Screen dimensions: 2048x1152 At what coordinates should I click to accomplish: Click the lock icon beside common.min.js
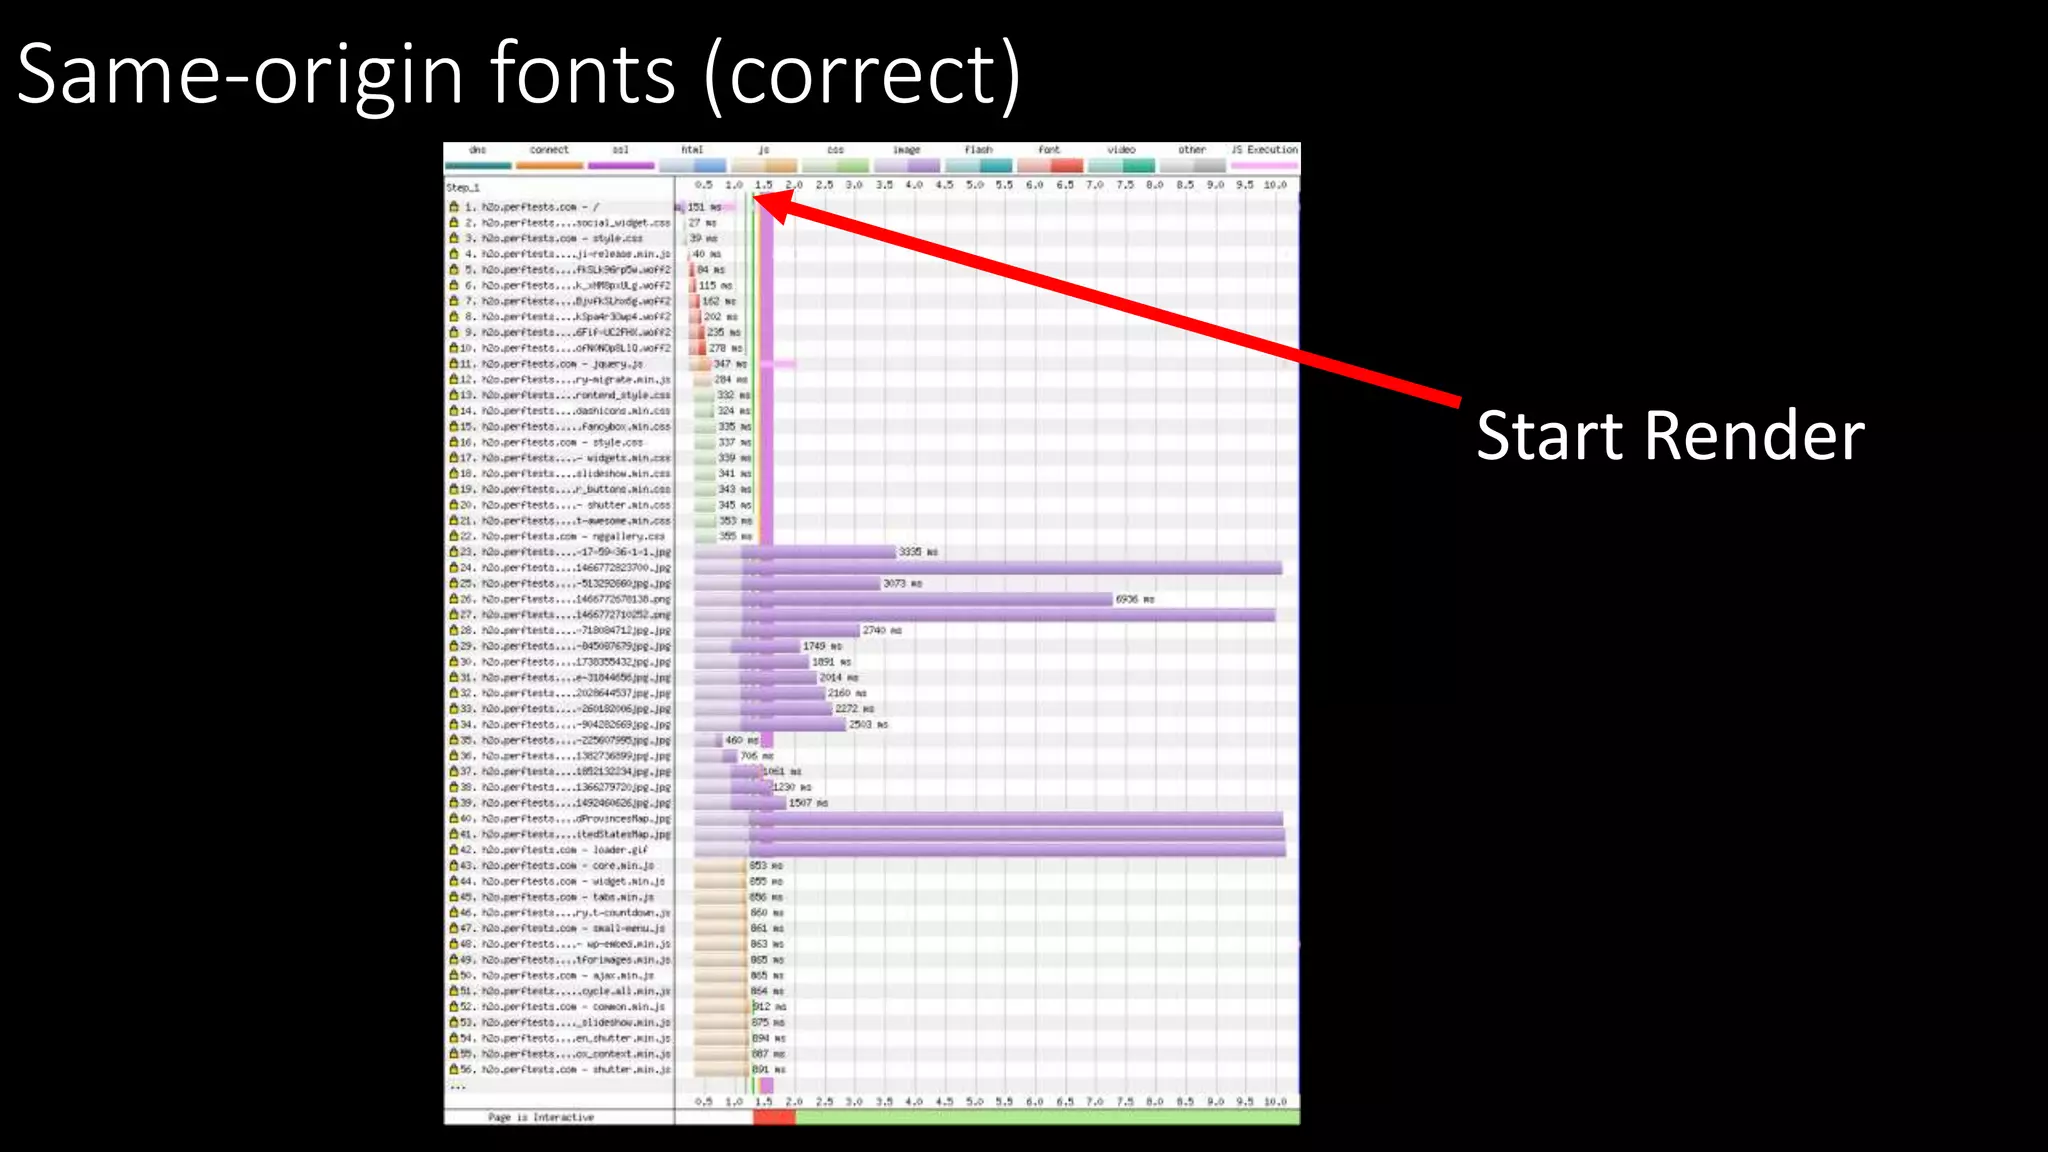(x=454, y=1006)
